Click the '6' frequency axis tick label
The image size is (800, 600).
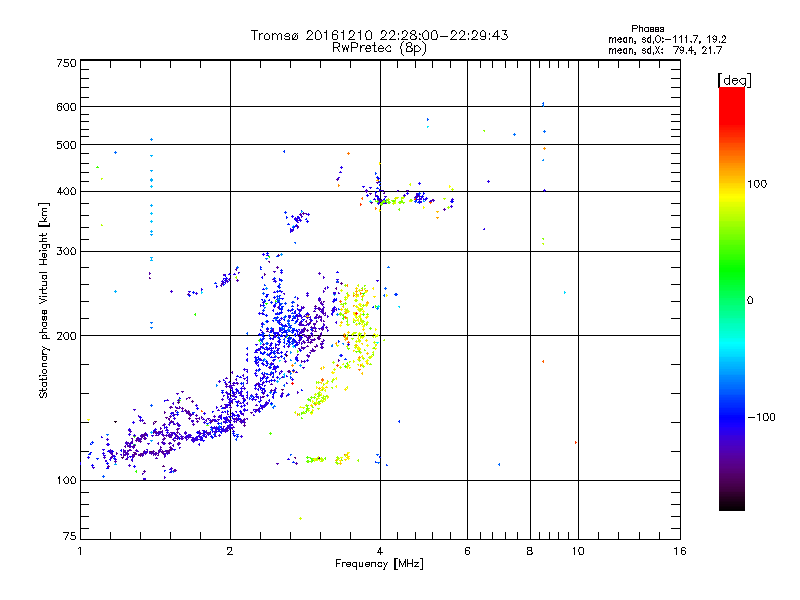467,551
